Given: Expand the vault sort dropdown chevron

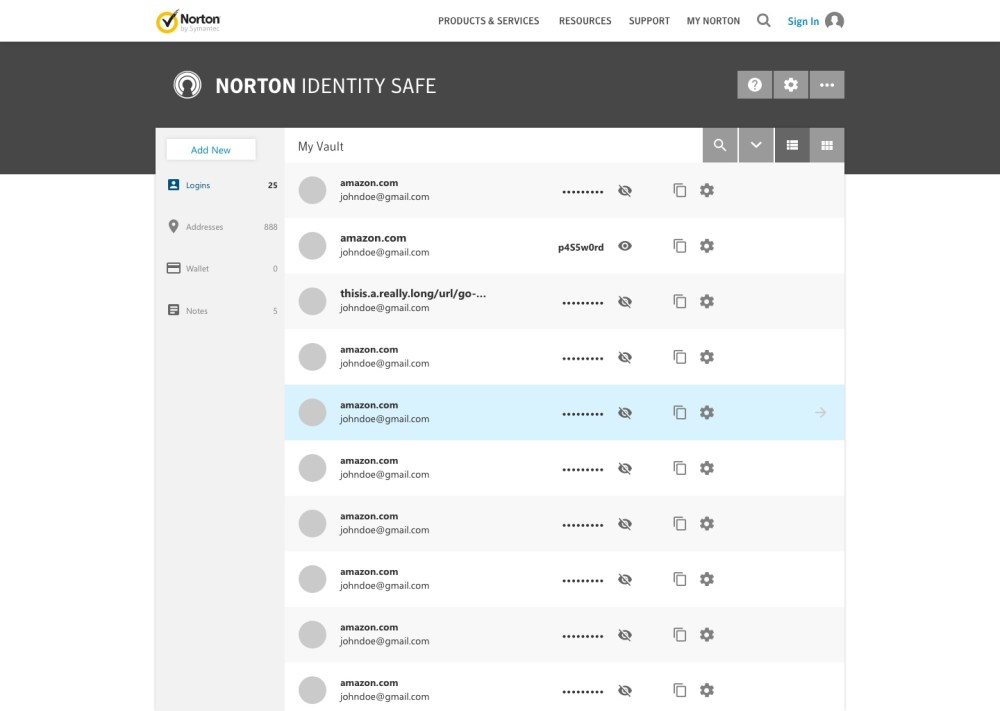Looking at the screenshot, I should coord(756,146).
